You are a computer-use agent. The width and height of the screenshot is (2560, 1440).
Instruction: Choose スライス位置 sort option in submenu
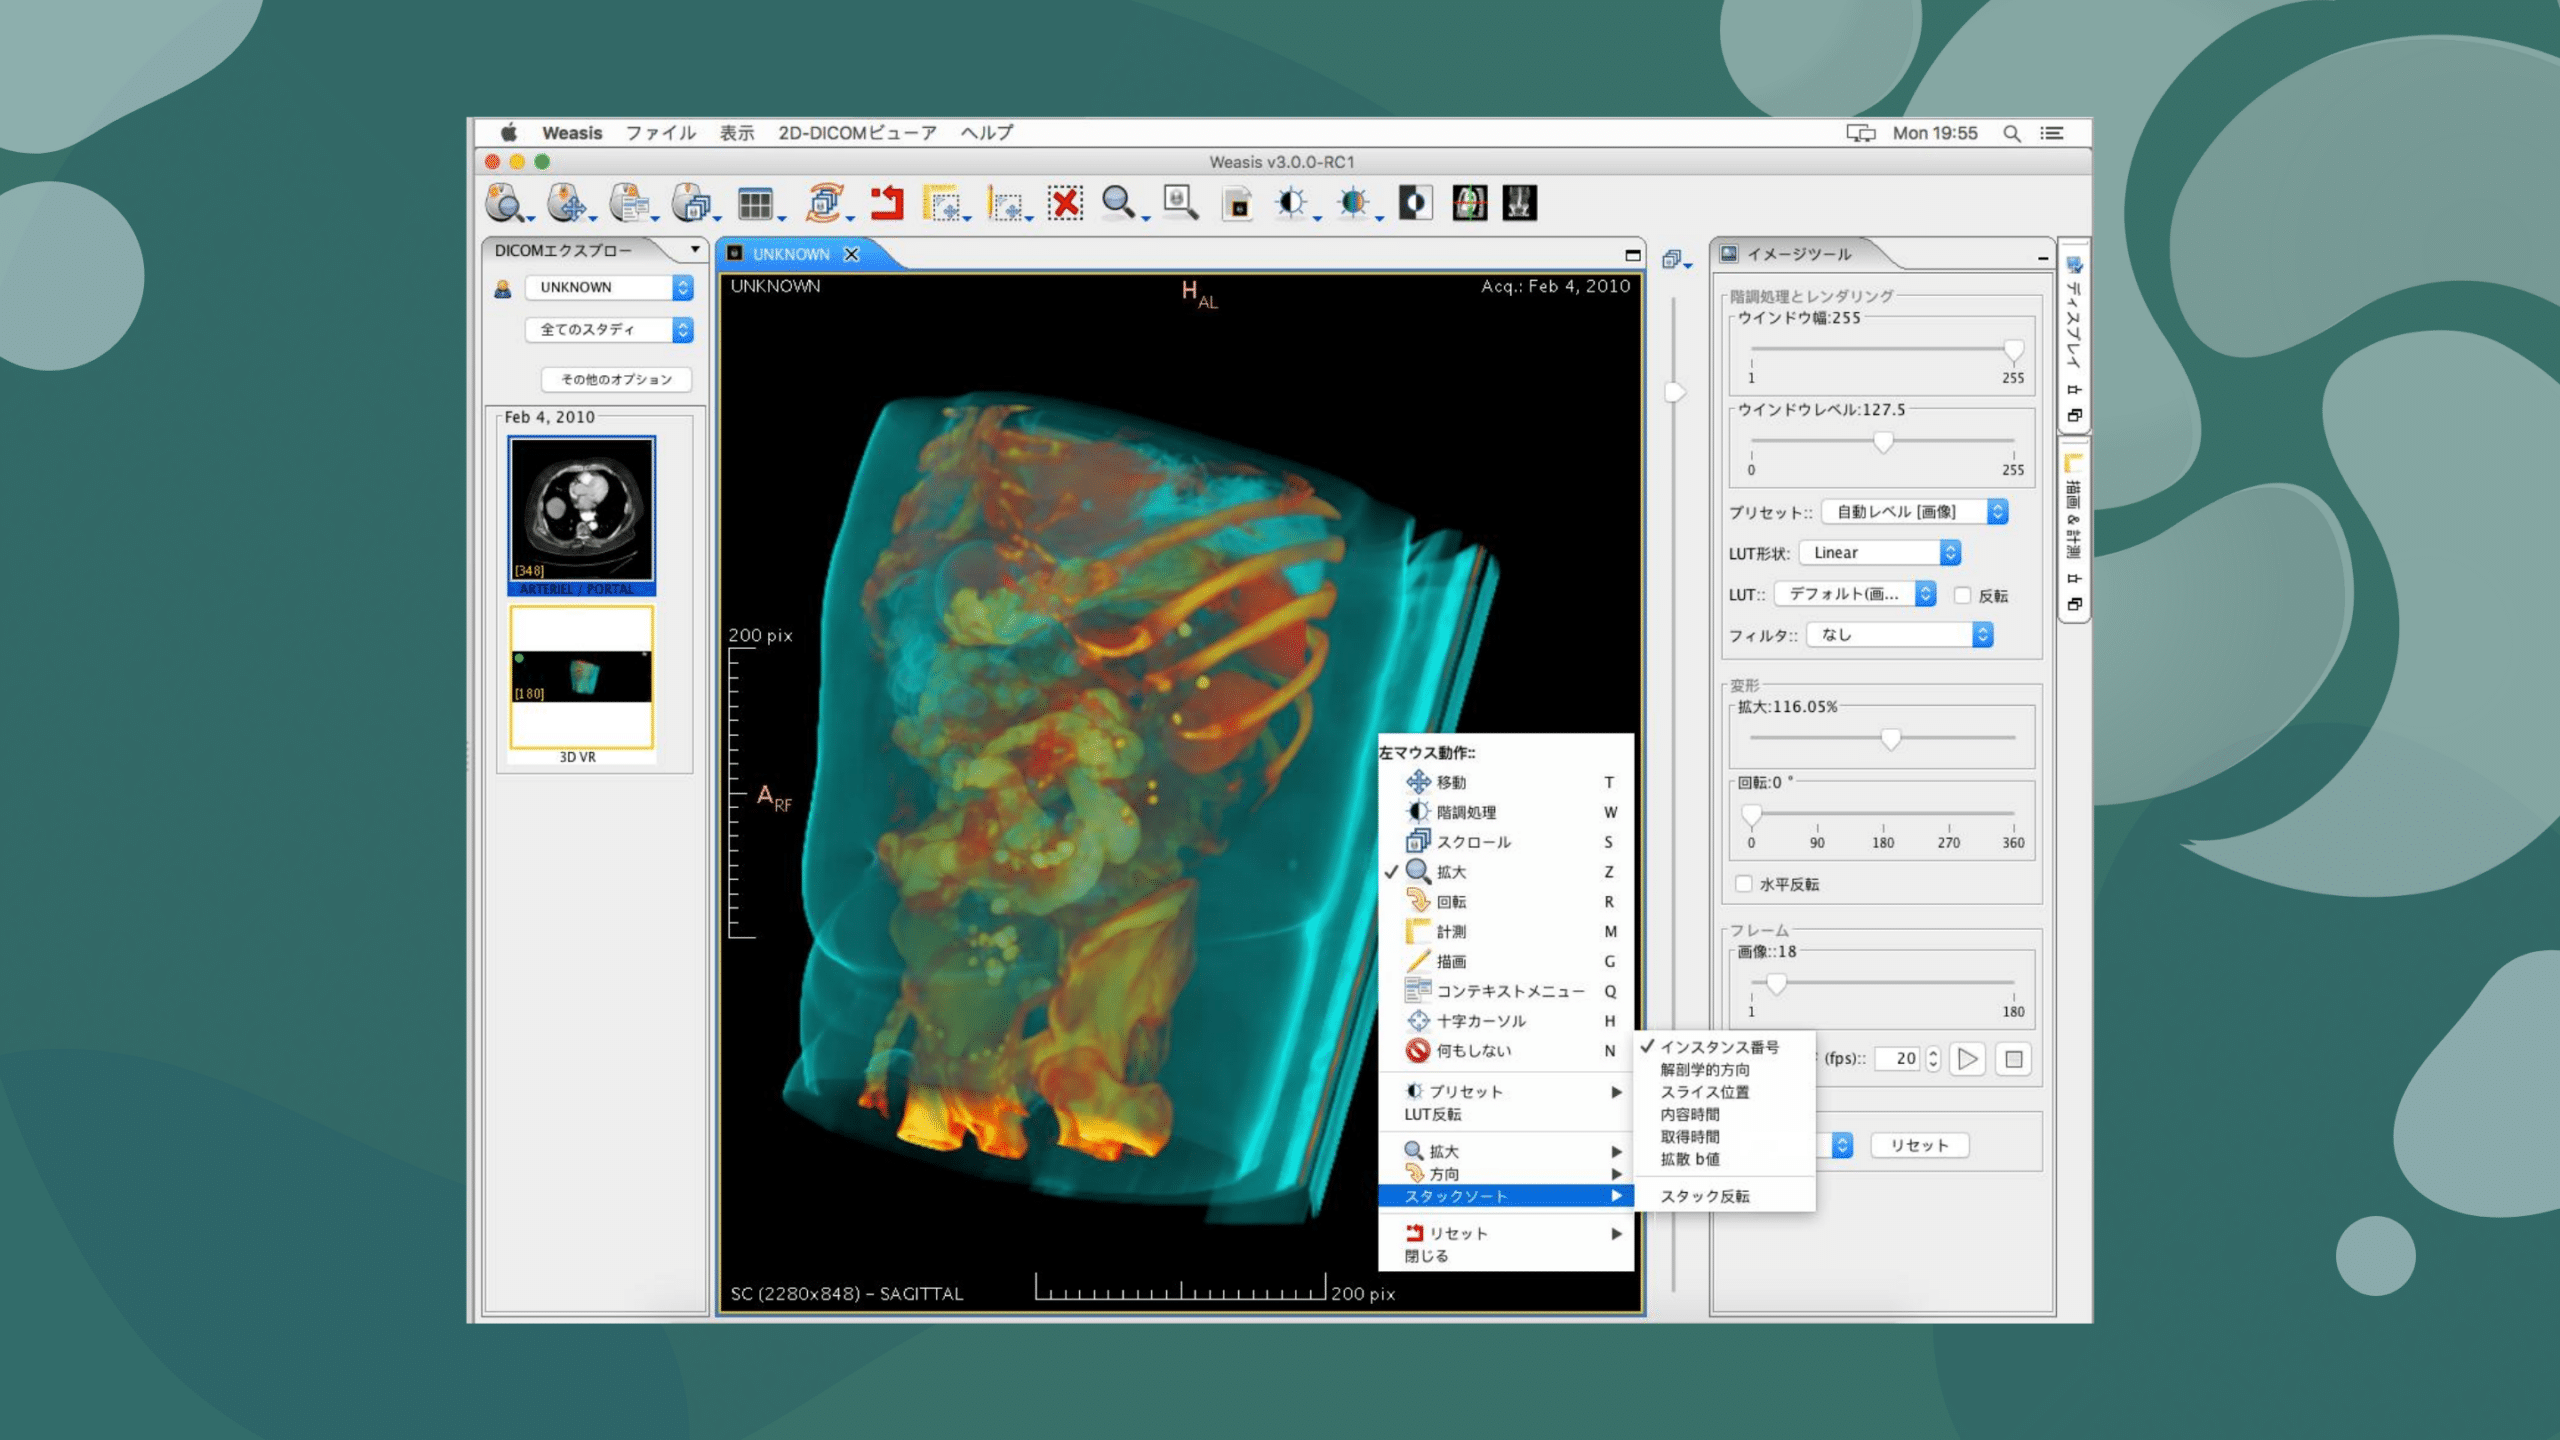click(x=1705, y=1092)
